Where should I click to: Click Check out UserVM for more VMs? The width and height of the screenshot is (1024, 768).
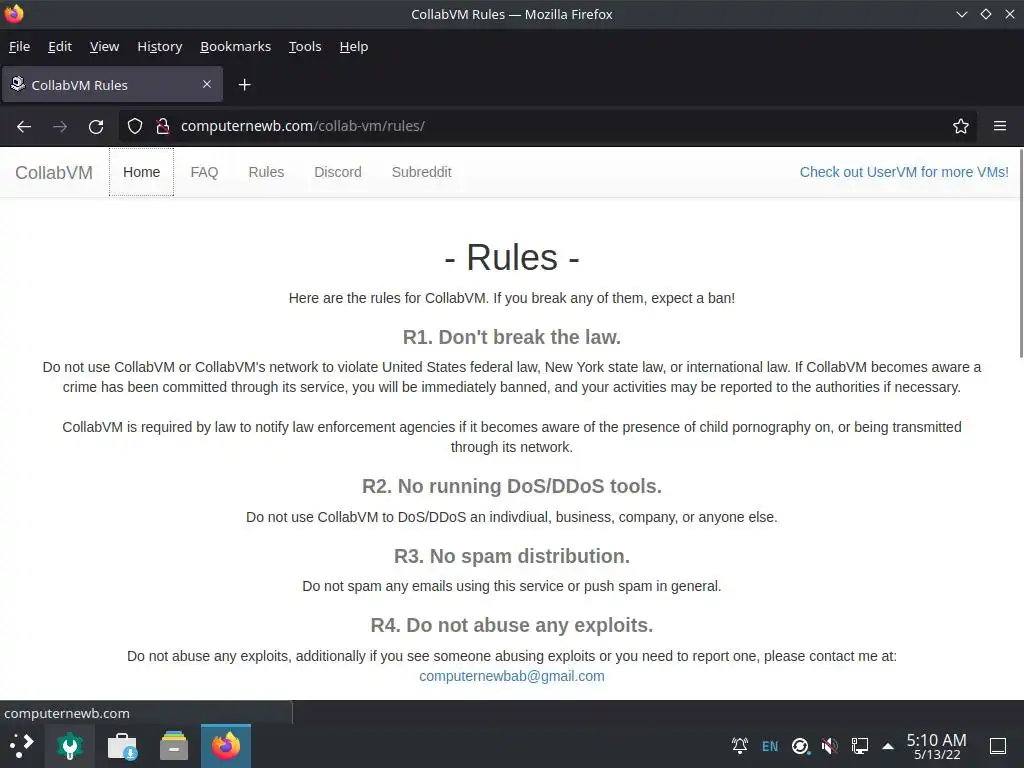(904, 172)
